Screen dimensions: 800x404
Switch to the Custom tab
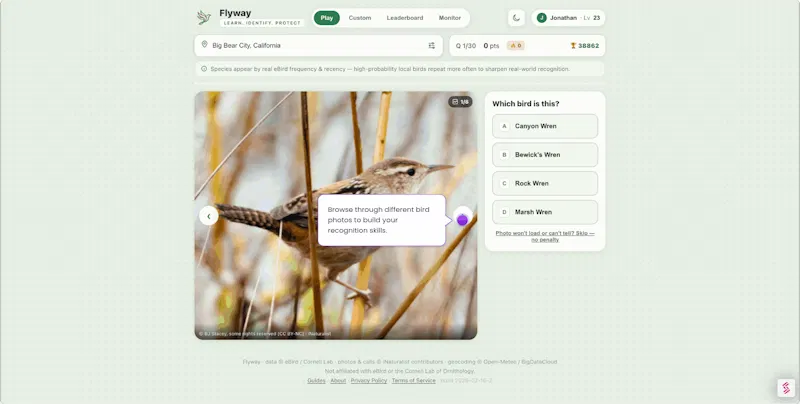click(360, 18)
